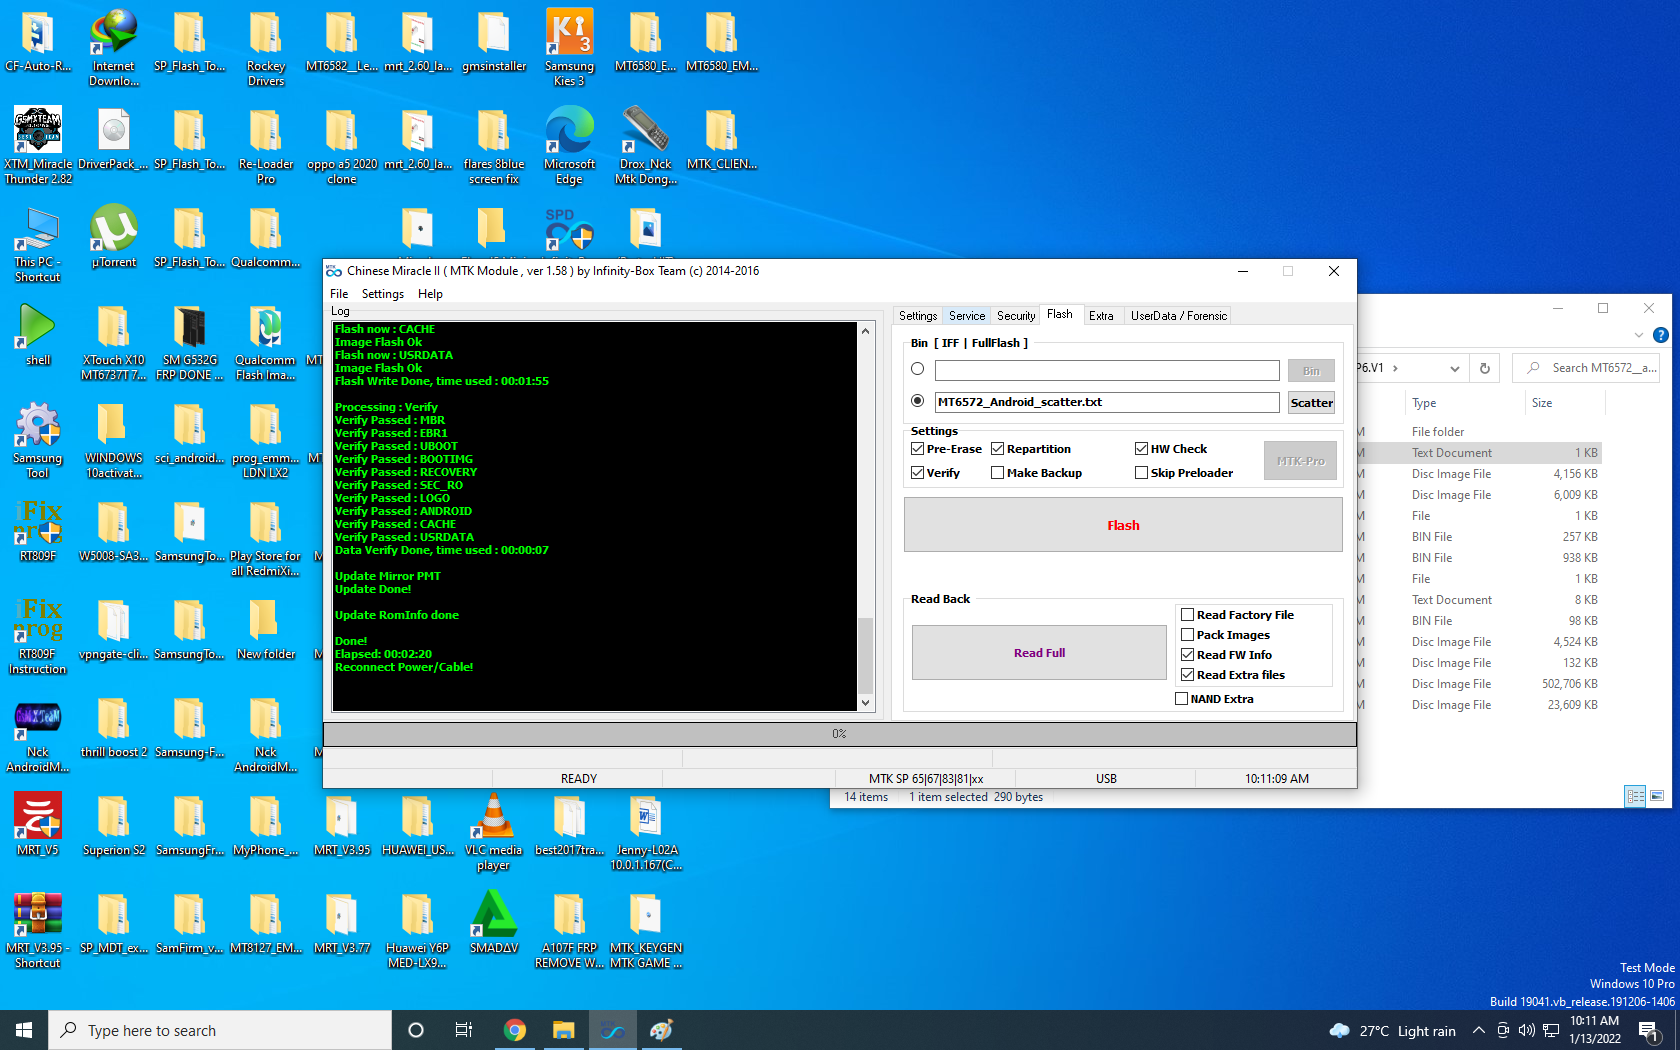Switch to the UserData / Forensic tab
Screen dimensions: 1680x1050
(x=1179, y=316)
